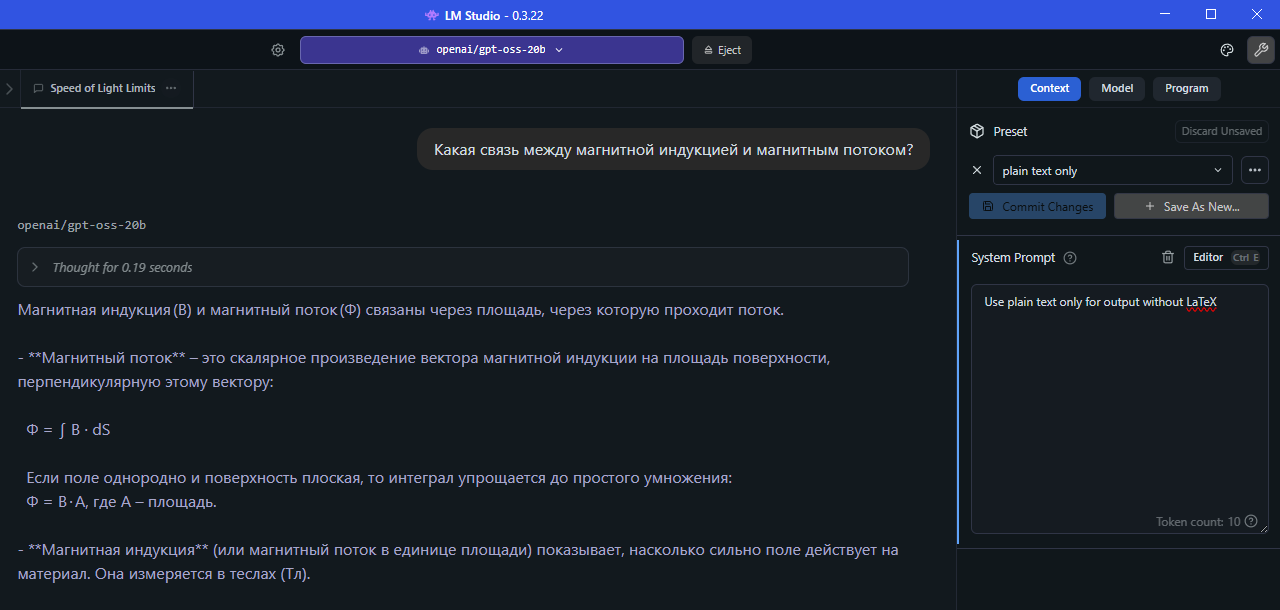
Task: Switch to the Context tab
Action: (x=1049, y=88)
